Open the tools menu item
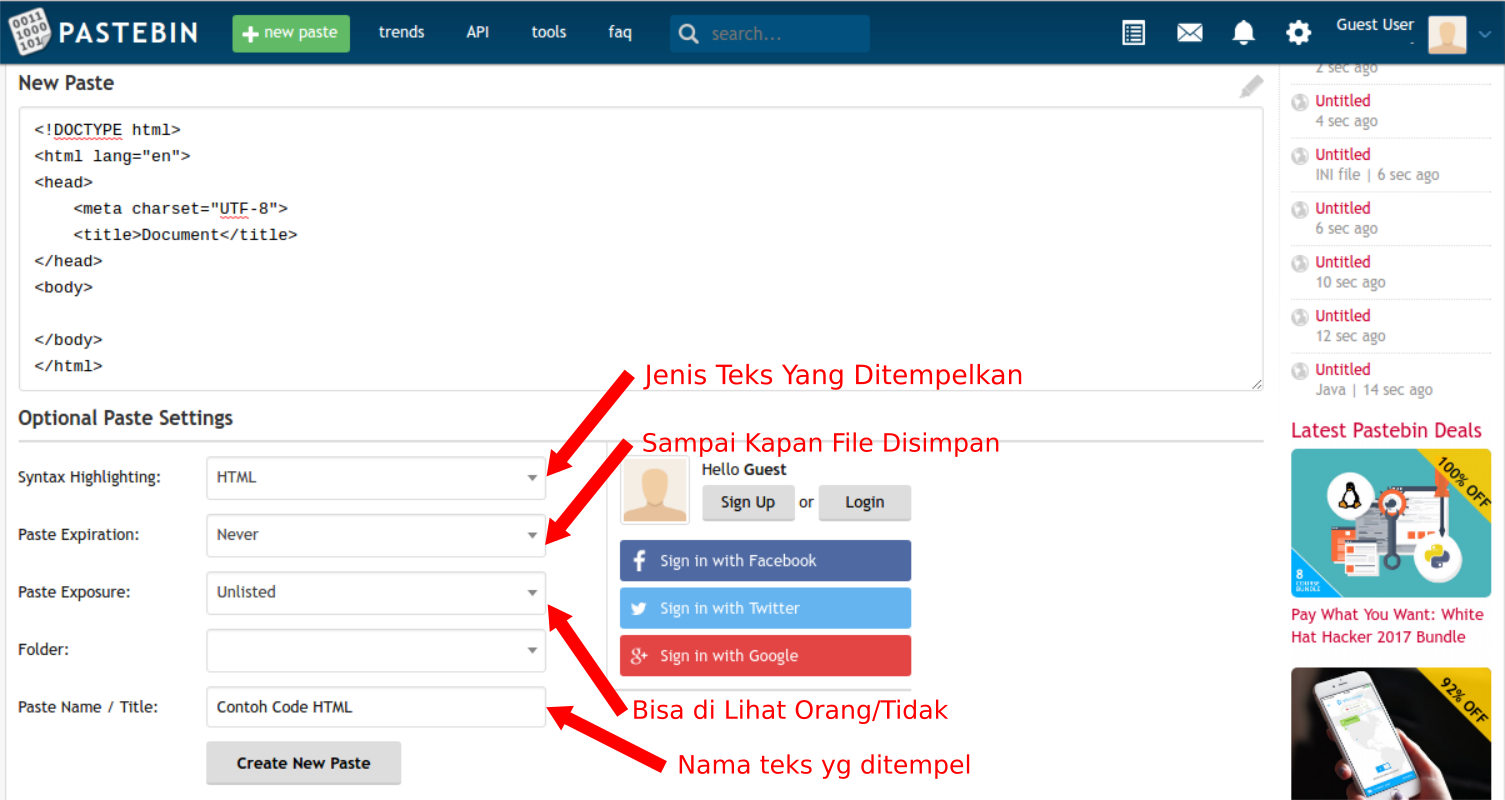The width and height of the screenshot is (1505, 800). [x=549, y=32]
